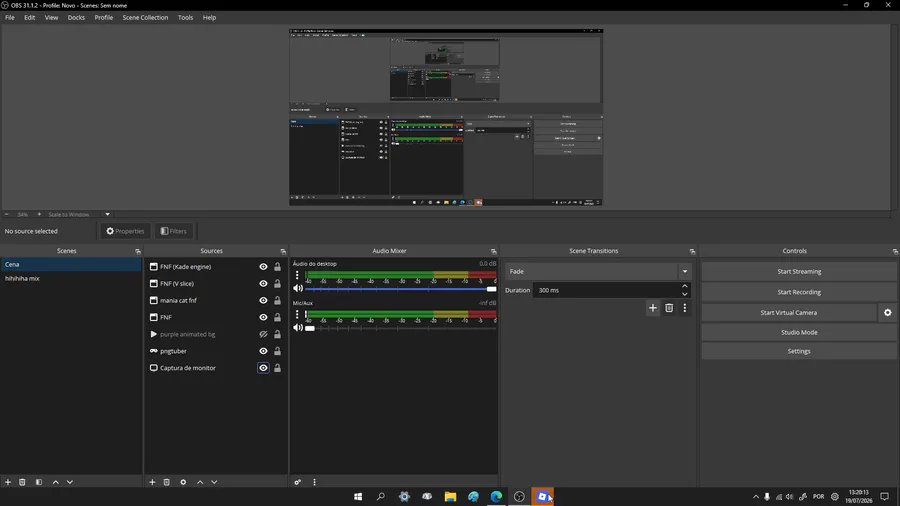This screenshot has width=900, height=506.
Task: Open source Filters button
Action: [x=174, y=231]
